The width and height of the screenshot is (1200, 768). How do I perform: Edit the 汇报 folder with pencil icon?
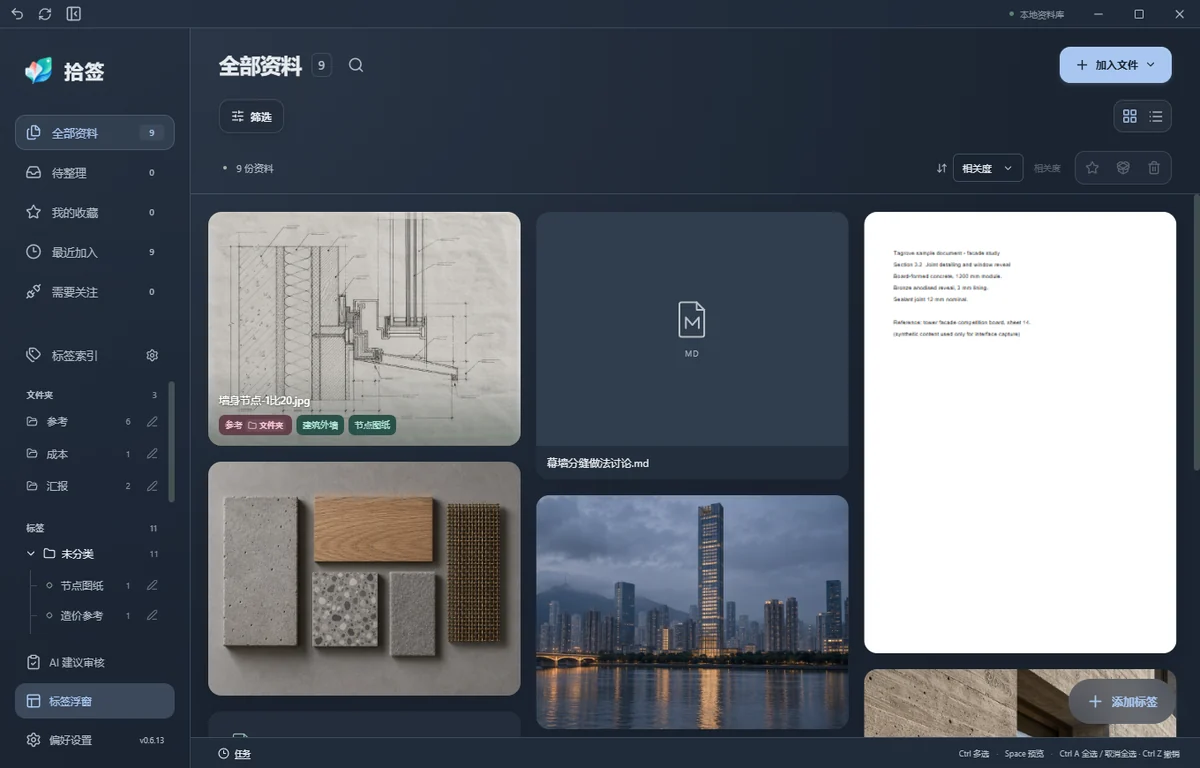pyautogui.click(x=152, y=486)
